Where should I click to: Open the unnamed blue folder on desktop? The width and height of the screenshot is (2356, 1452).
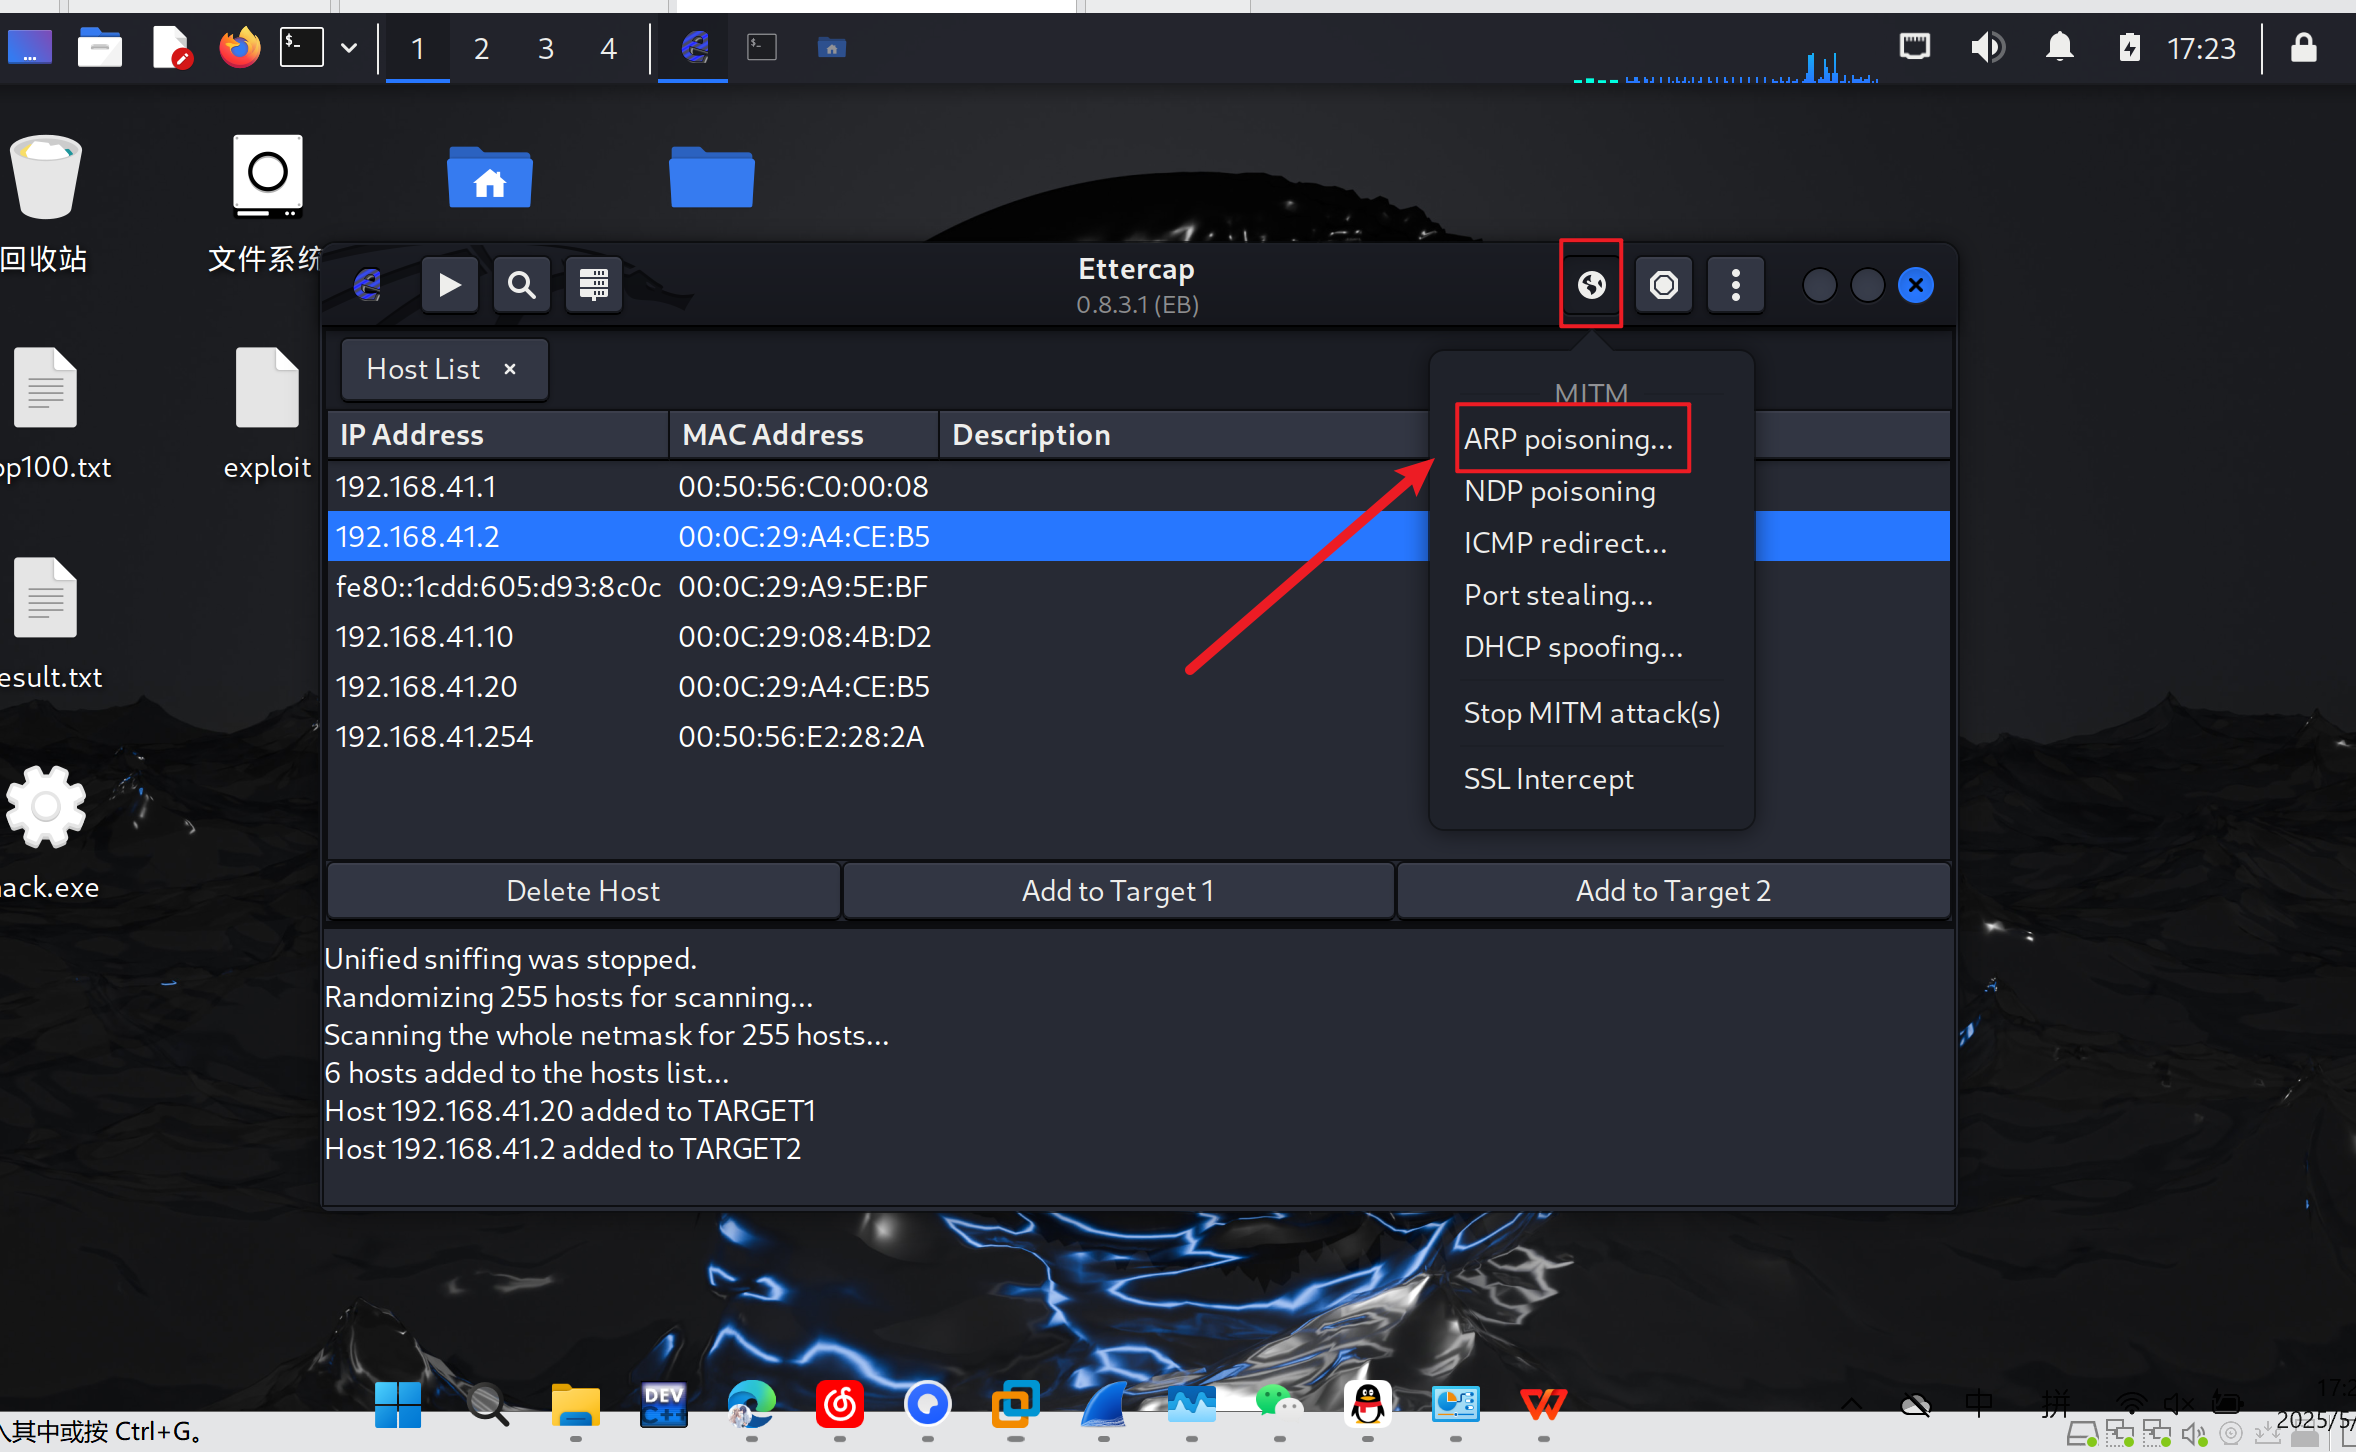pos(711,177)
